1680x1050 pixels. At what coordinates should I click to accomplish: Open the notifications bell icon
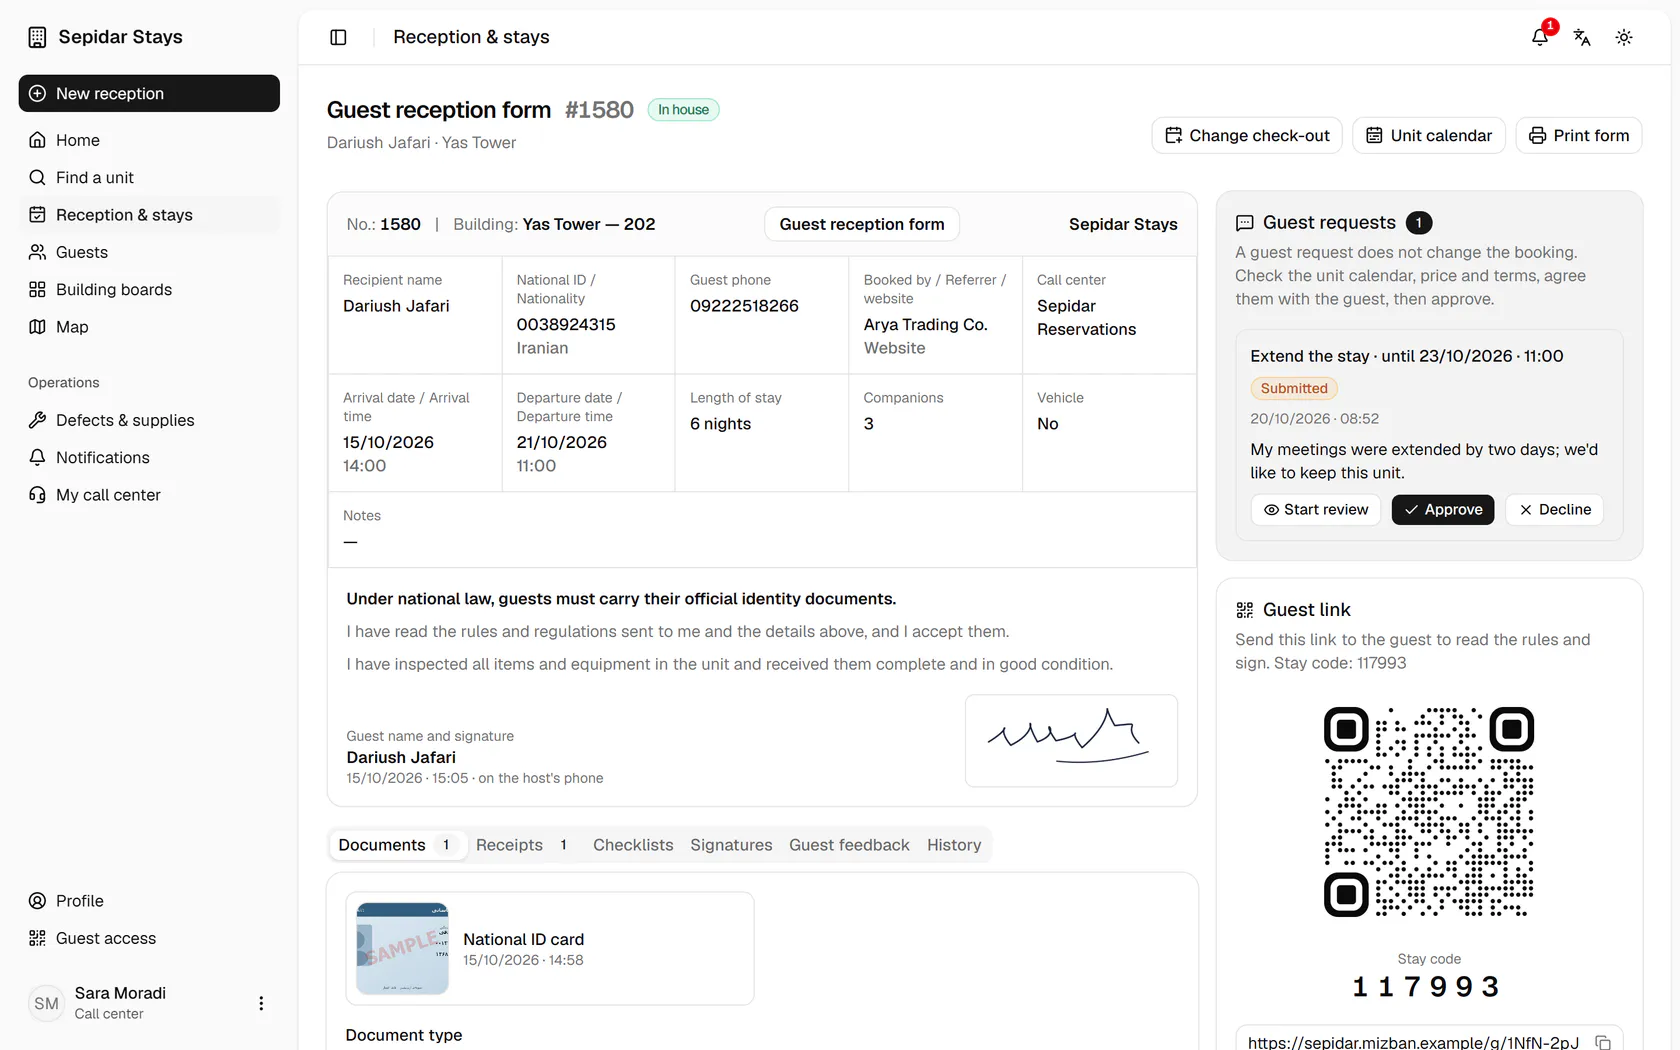click(x=1540, y=37)
